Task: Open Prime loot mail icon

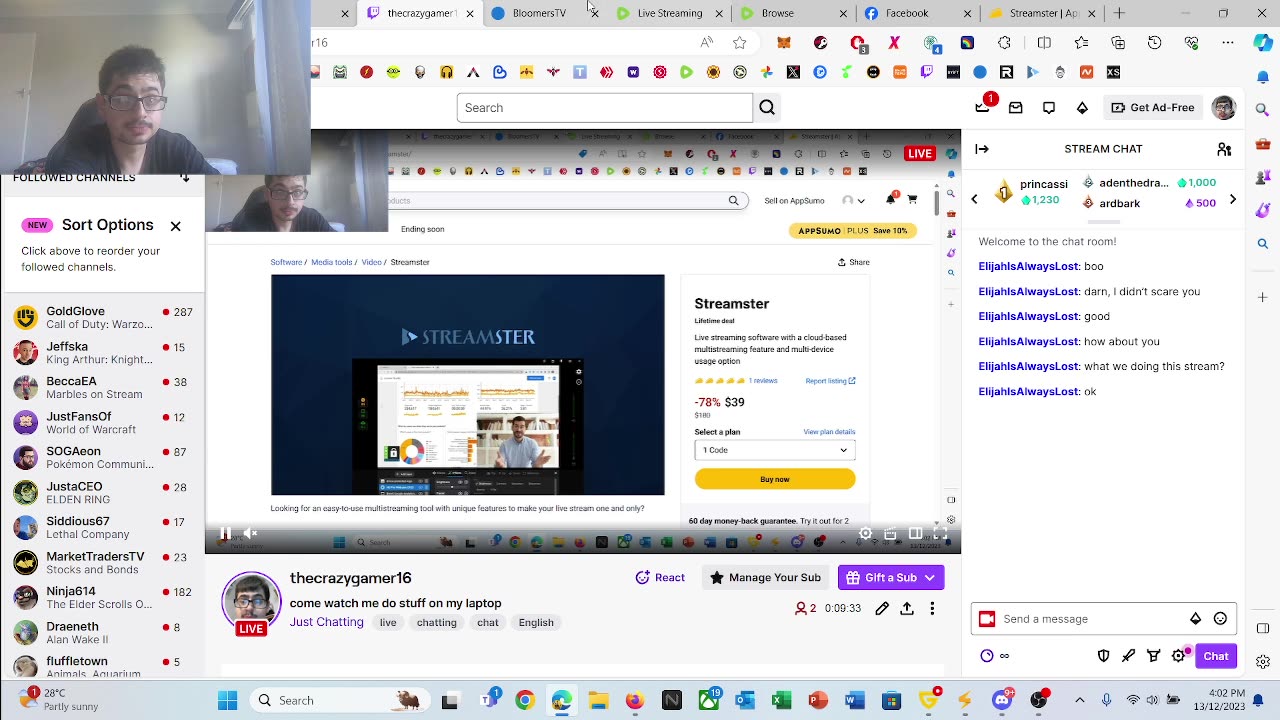Action: pos(983,108)
